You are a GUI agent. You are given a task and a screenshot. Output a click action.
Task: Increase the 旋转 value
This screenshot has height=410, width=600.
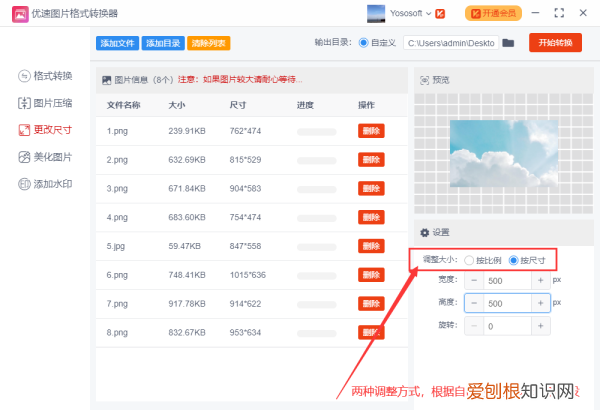[541, 326]
